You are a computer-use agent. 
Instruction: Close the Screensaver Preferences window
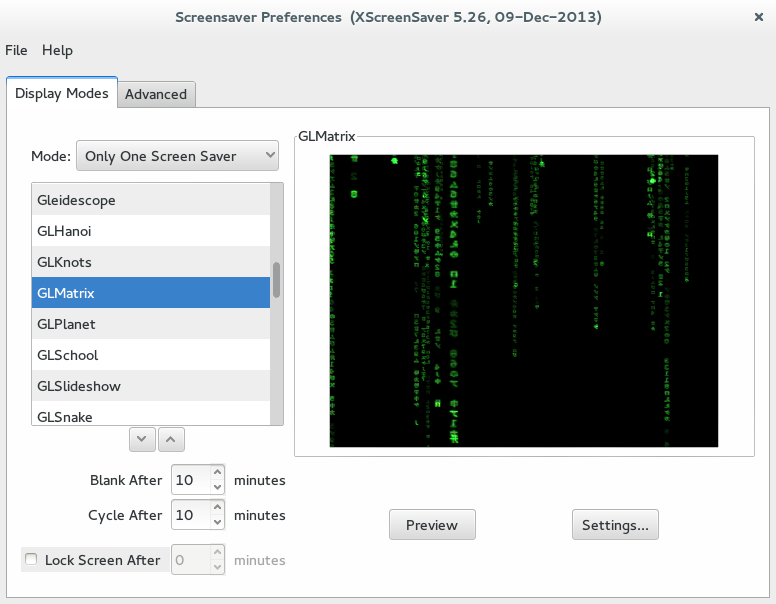click(759, 17)
